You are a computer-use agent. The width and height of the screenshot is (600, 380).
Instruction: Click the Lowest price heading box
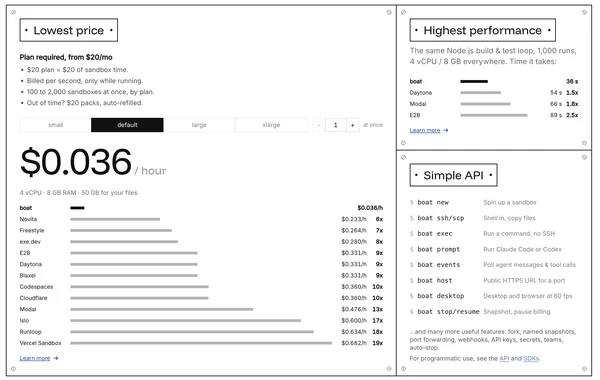pos(69,30)
